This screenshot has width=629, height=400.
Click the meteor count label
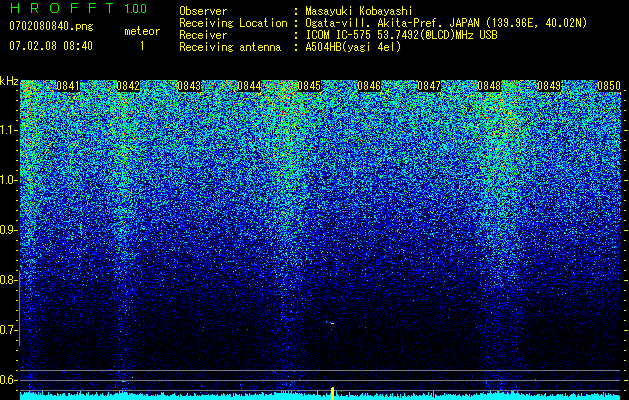coord(142,31)
